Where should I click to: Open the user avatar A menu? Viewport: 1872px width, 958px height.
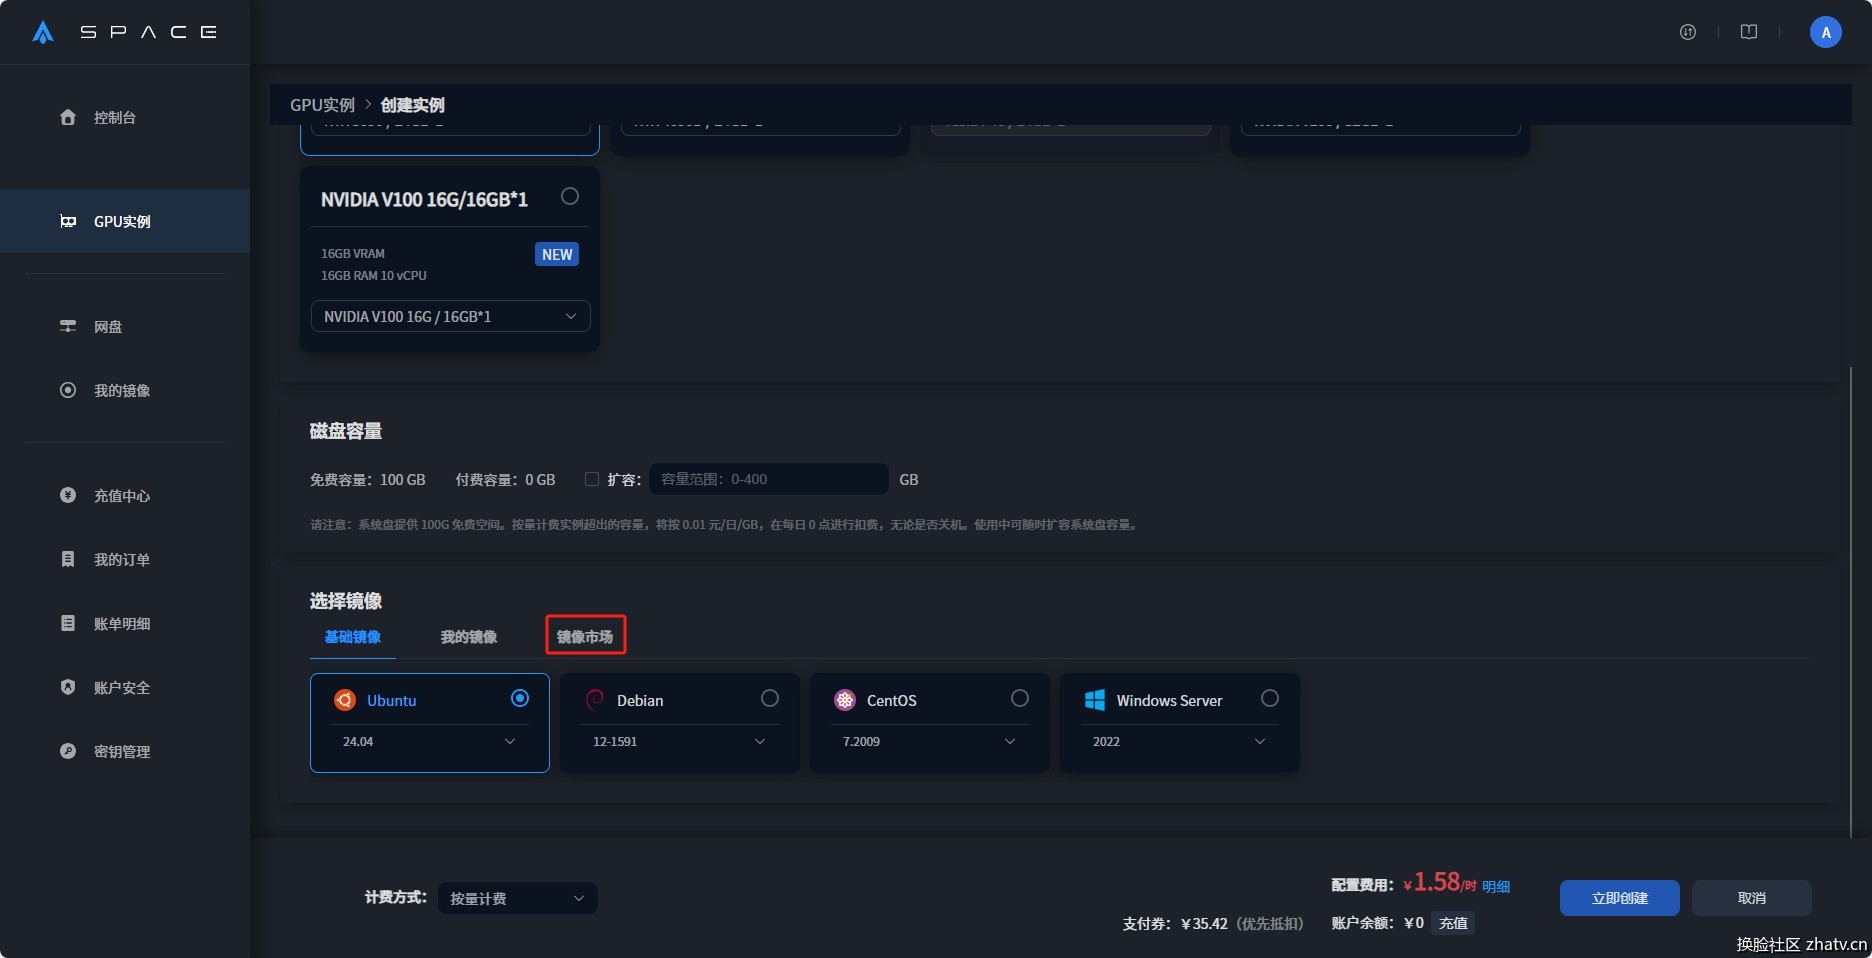click(x=1826, y=32)
